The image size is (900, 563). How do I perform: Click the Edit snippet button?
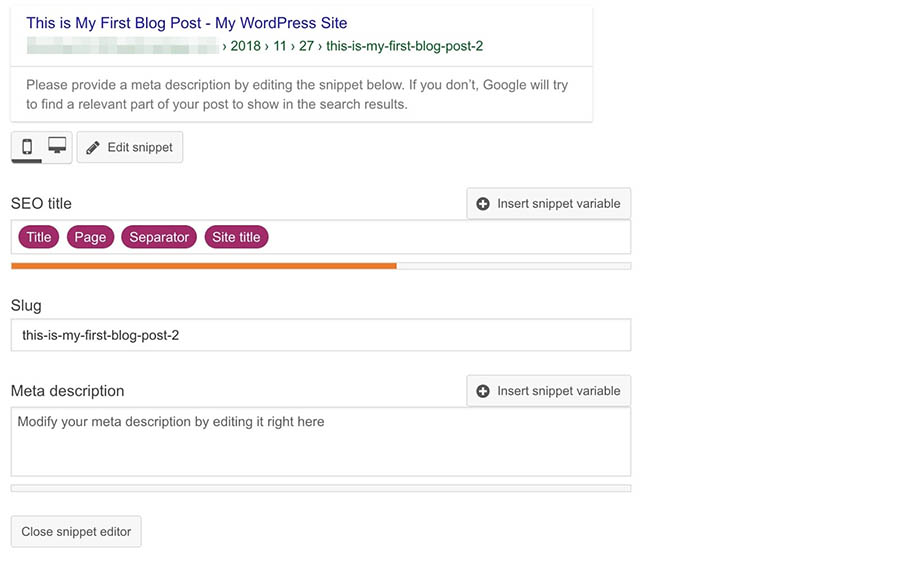click(130, 147)
